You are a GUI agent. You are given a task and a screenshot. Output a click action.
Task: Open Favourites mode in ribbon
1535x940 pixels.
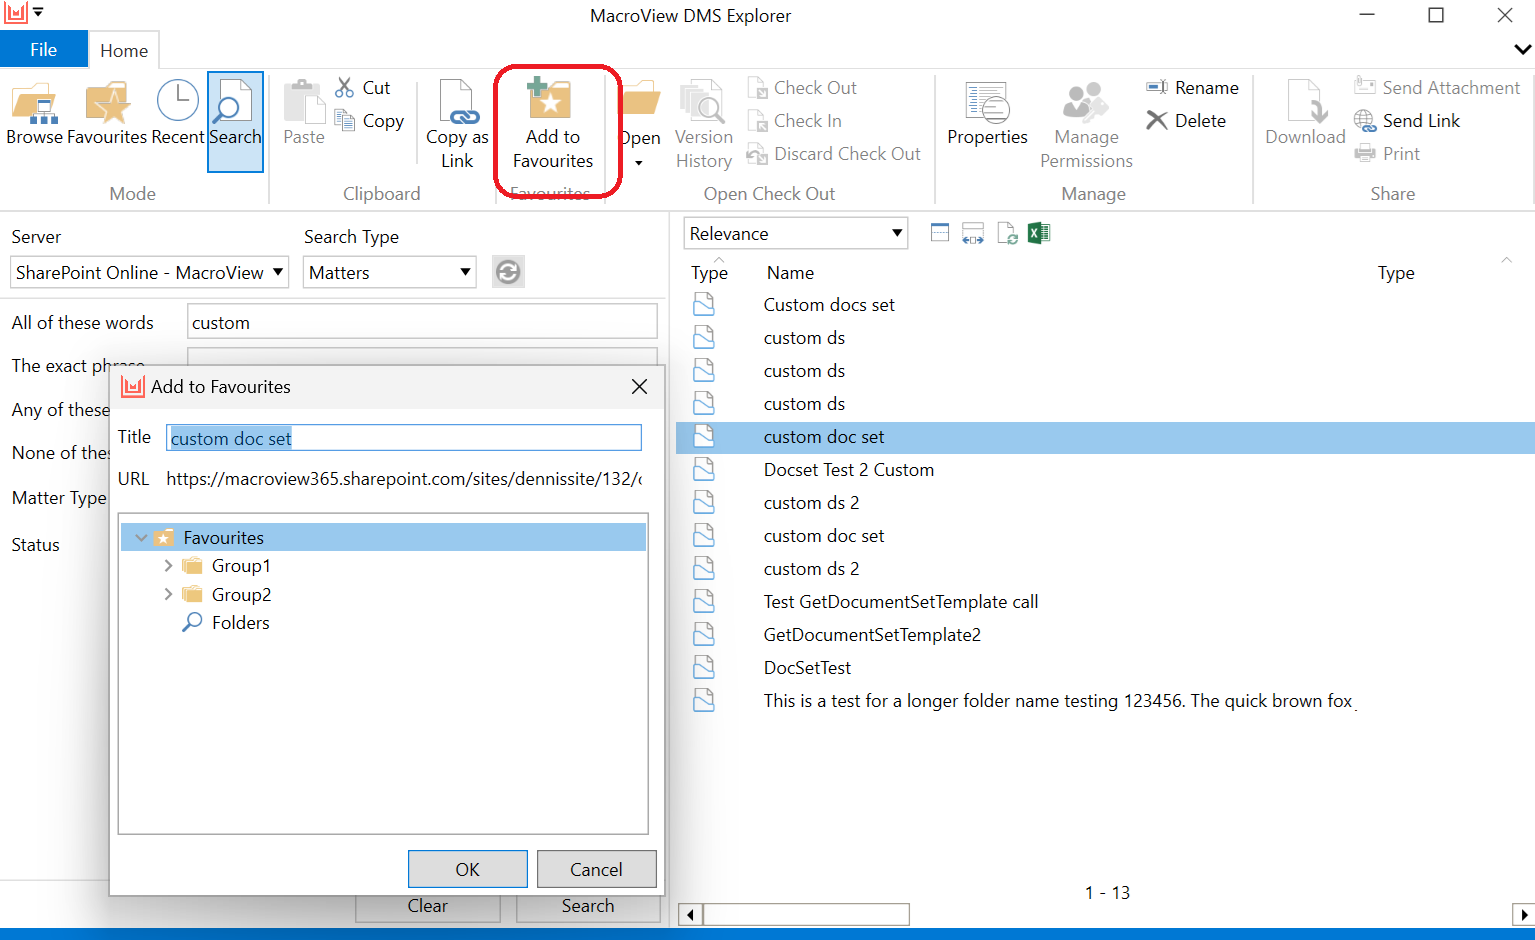point(107,115)
